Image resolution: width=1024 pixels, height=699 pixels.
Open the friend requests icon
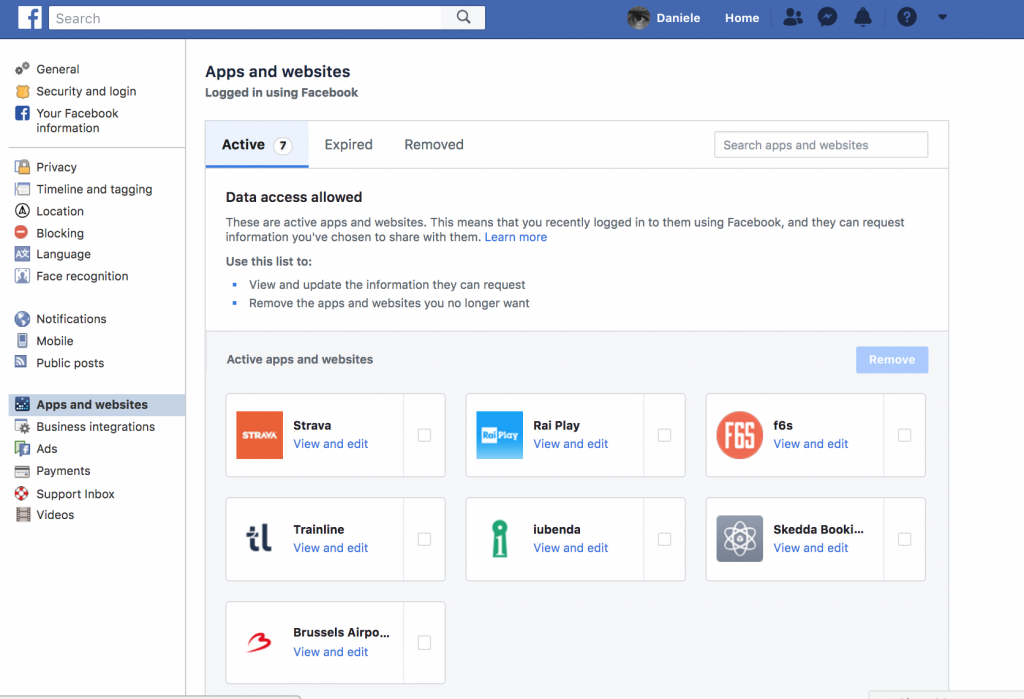(x=792, y=17)
